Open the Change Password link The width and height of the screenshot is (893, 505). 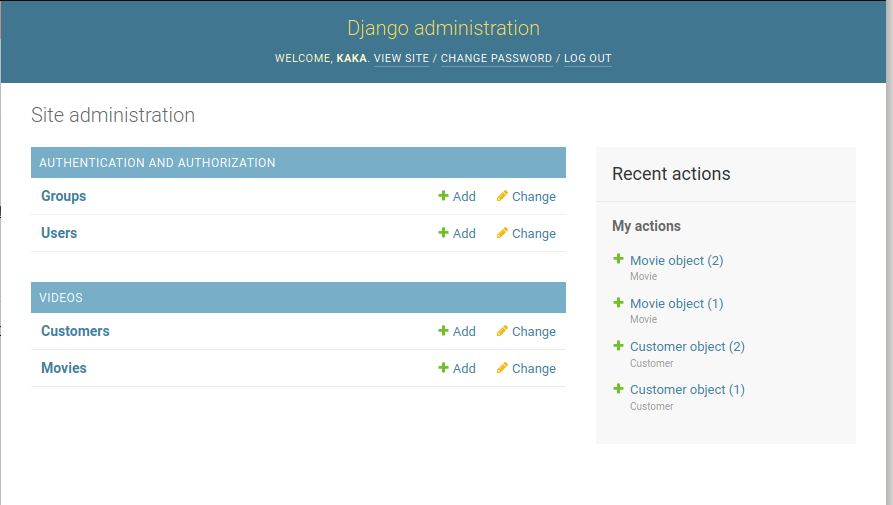[x=496, y=58]
